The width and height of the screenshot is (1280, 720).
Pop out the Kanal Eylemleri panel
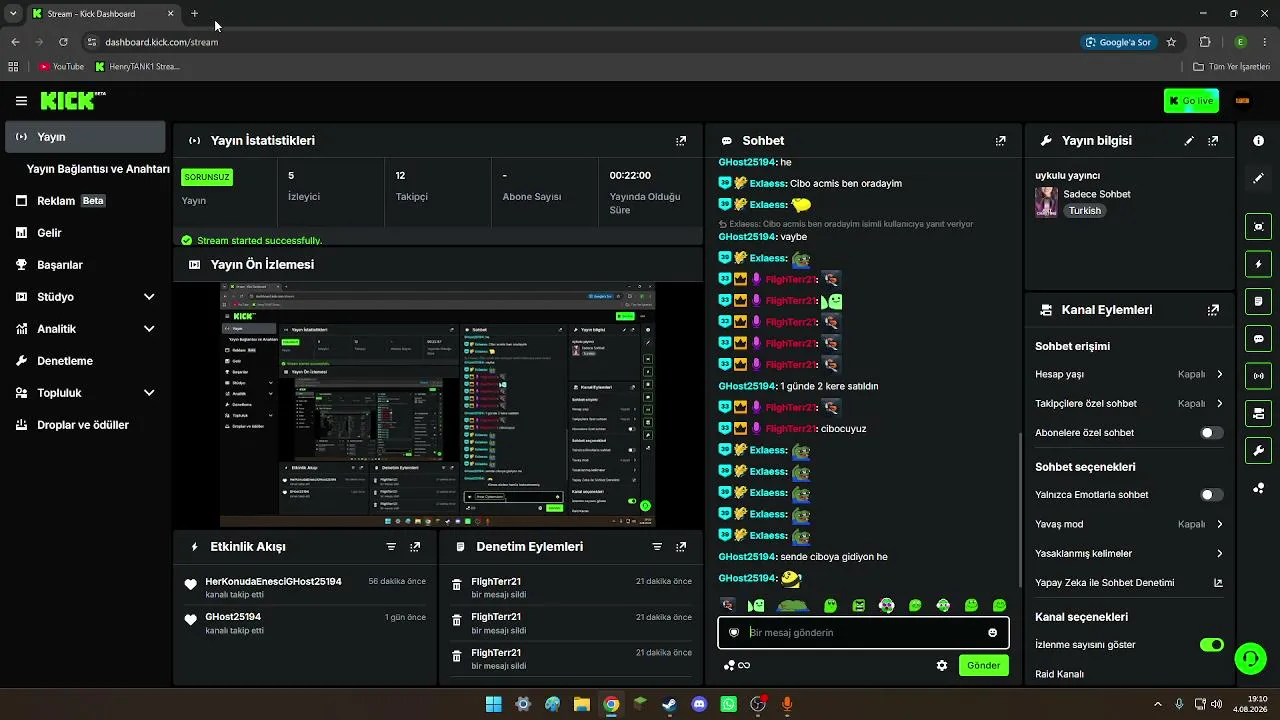[x=1213, y=310]
